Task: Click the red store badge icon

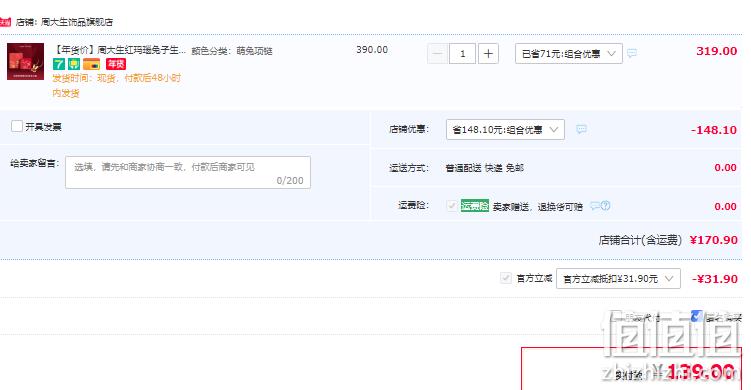Action: 5,22
